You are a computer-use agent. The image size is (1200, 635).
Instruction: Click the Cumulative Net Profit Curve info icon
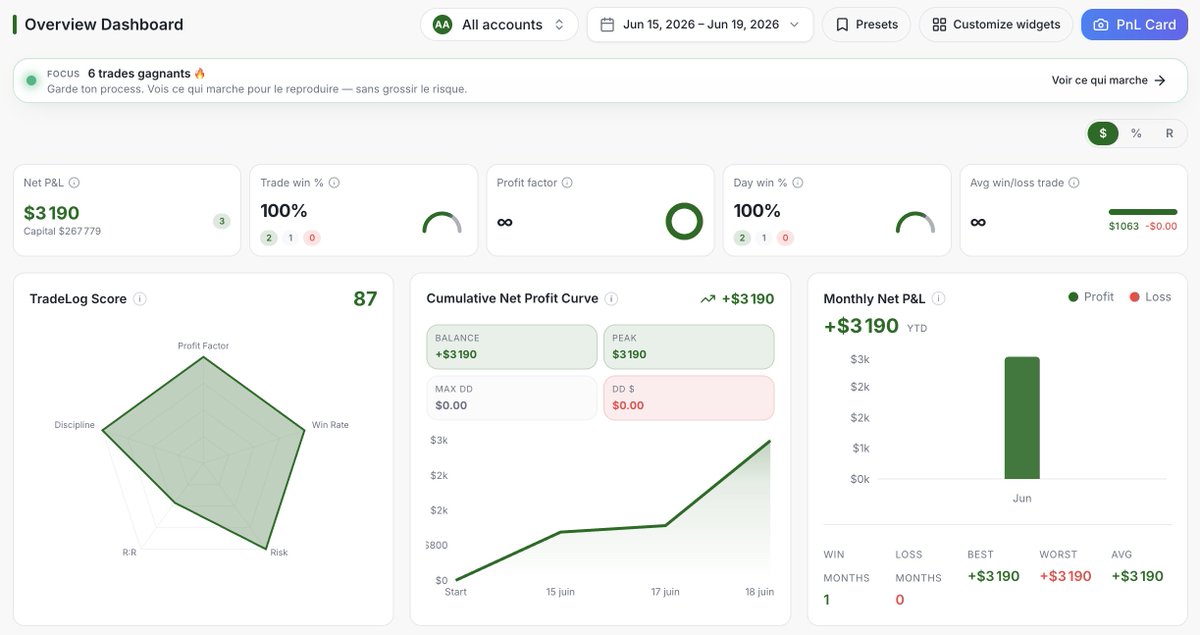click(x=611, y=299)
